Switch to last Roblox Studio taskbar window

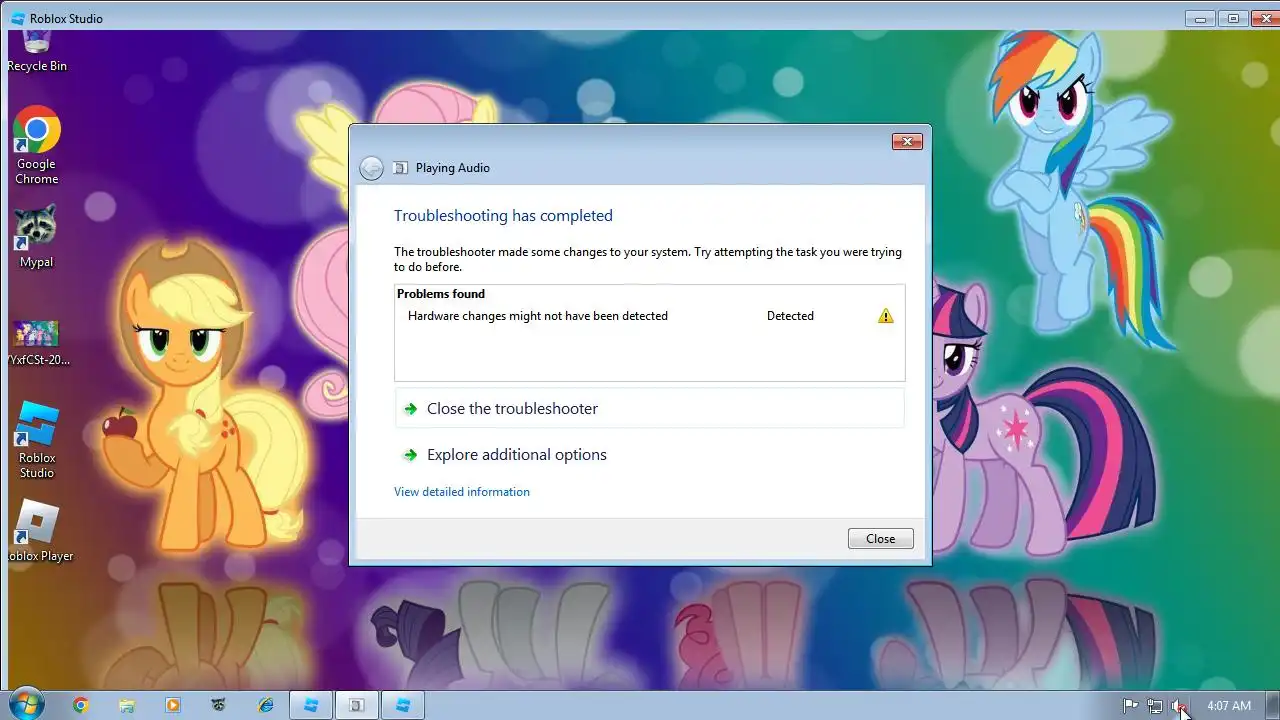point(402,705)
